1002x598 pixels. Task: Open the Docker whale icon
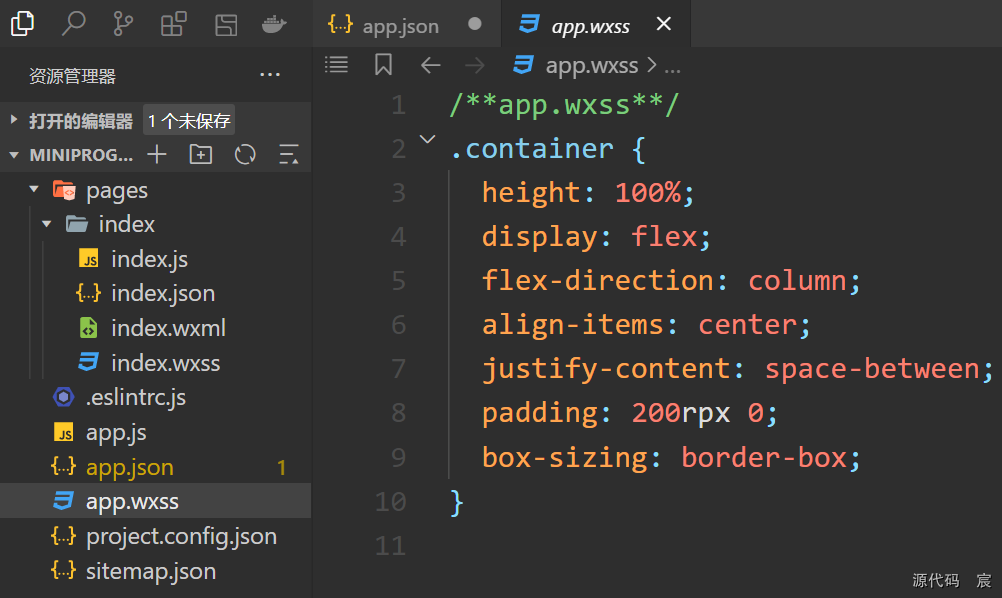point(274,25)
